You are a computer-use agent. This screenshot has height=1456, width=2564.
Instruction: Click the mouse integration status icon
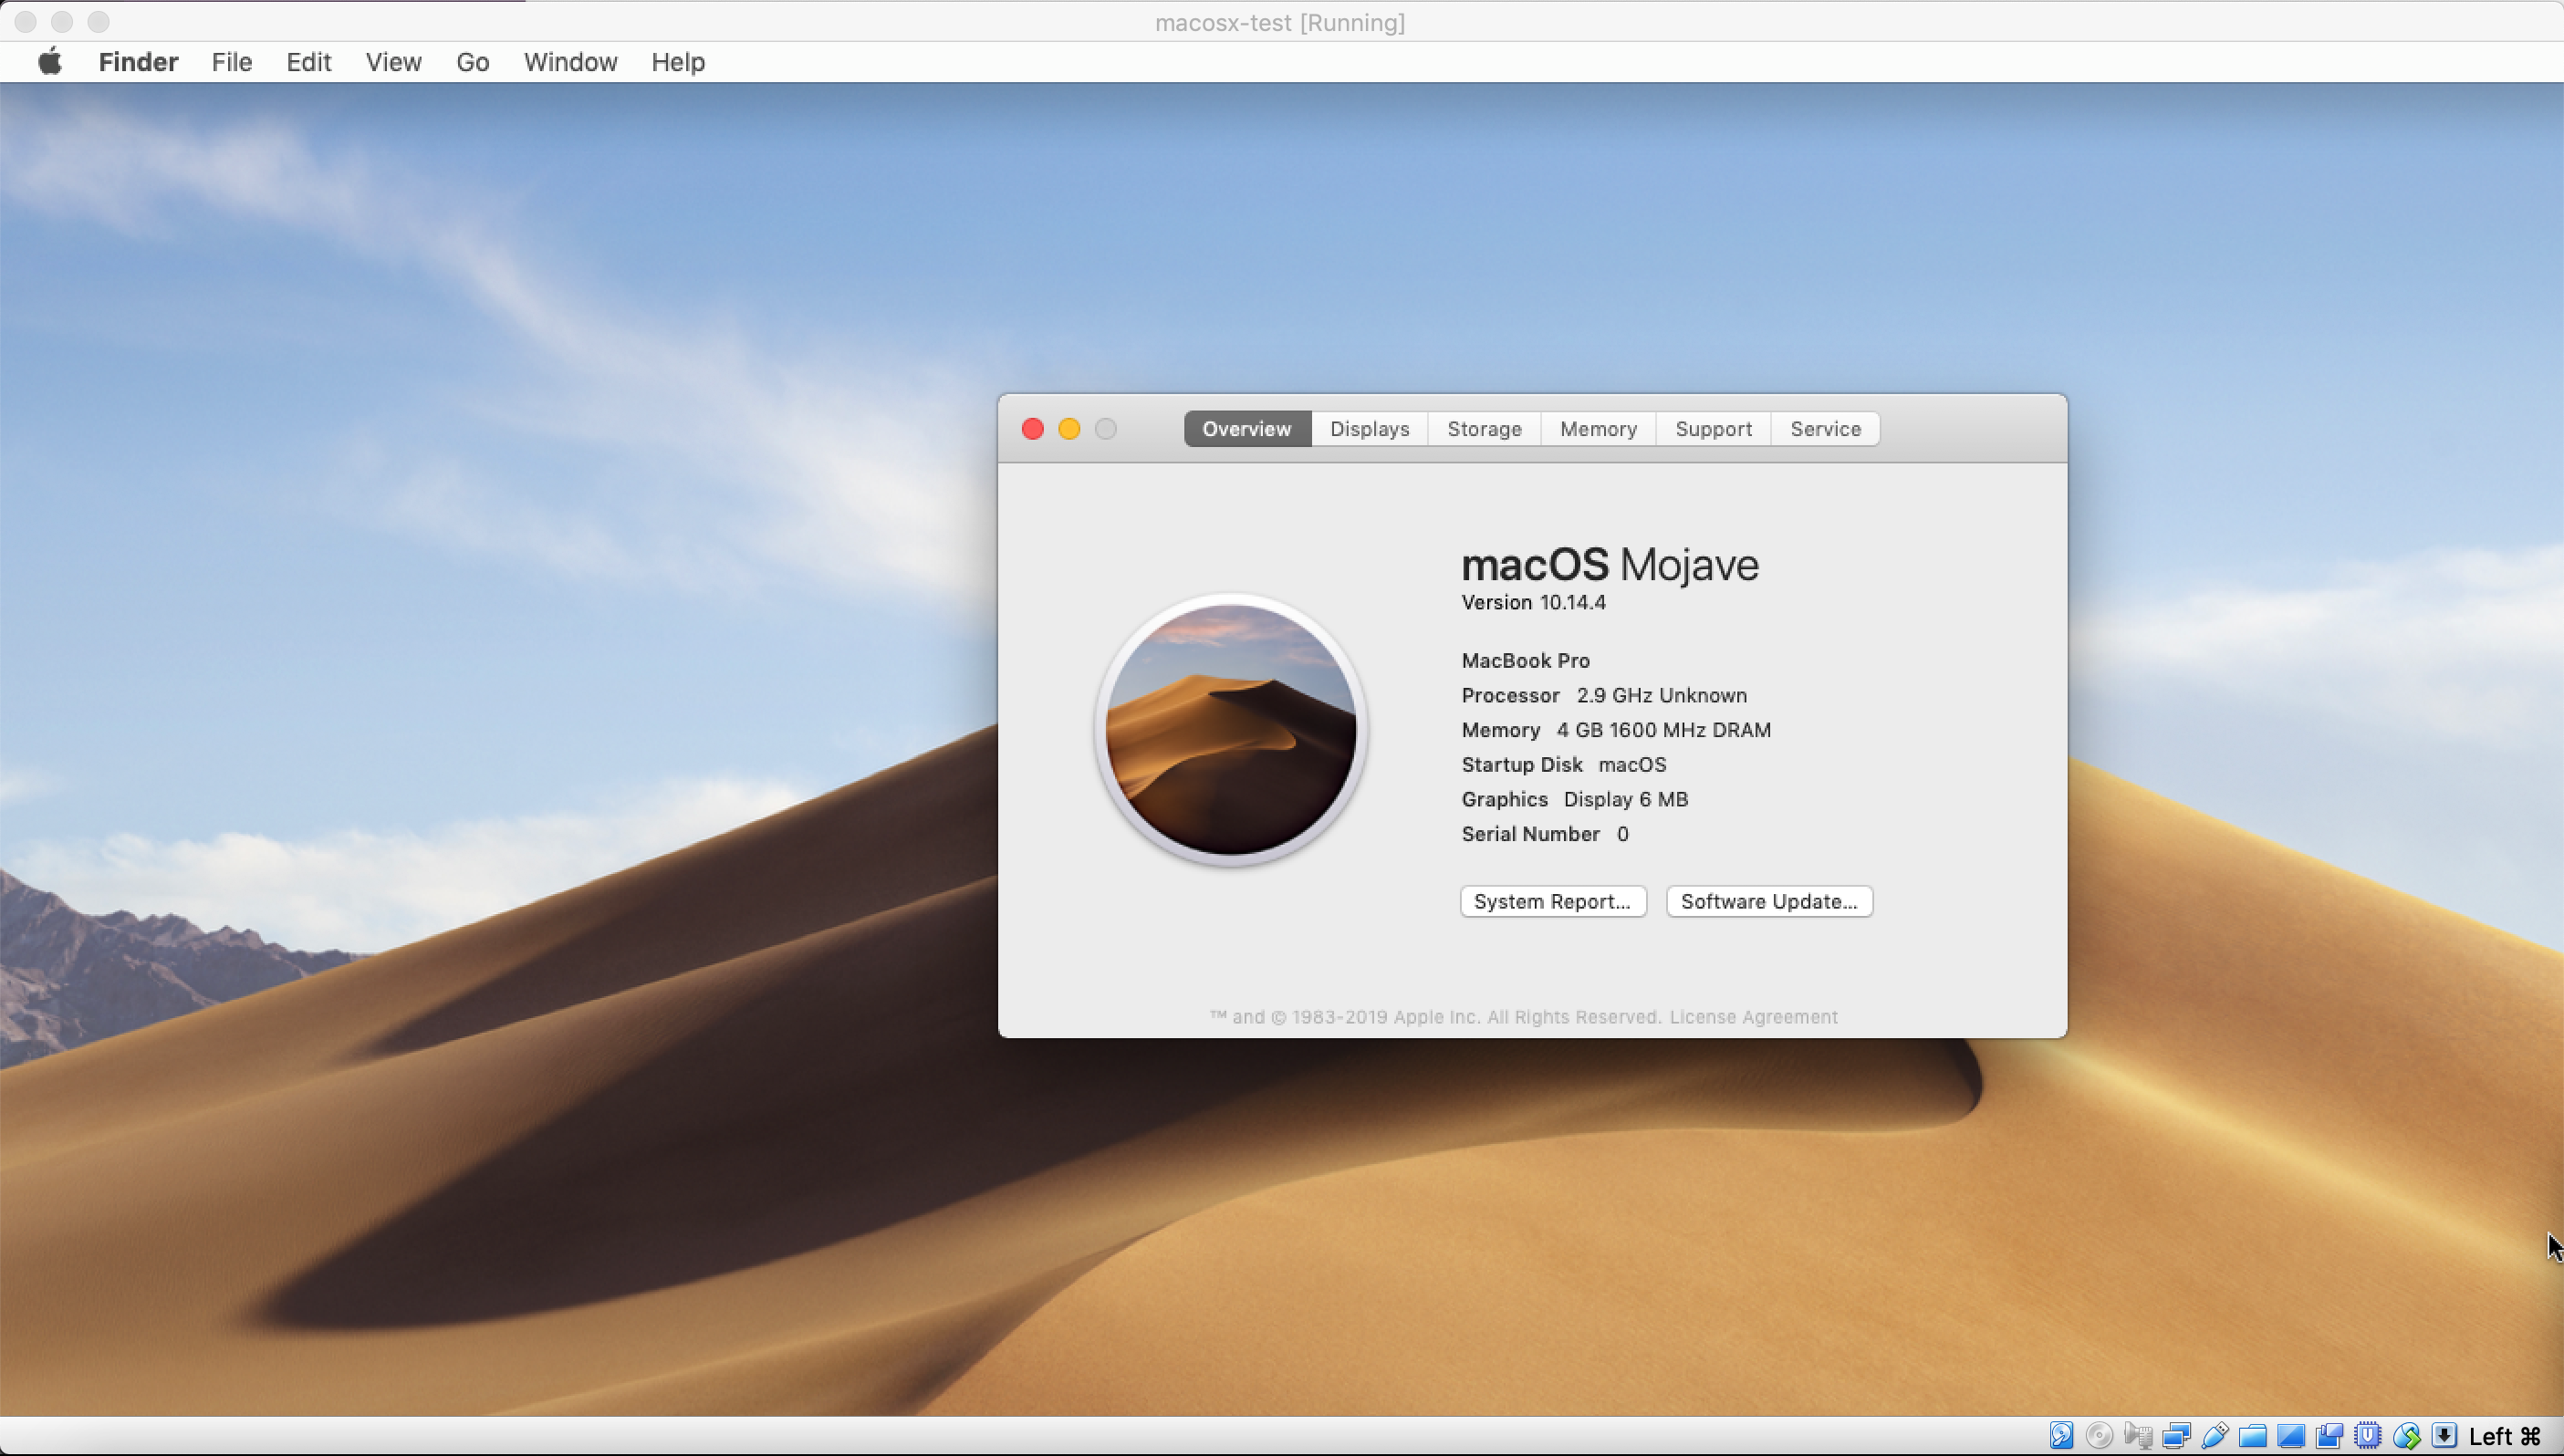pyautogui.click(x=2406, y=1436)
